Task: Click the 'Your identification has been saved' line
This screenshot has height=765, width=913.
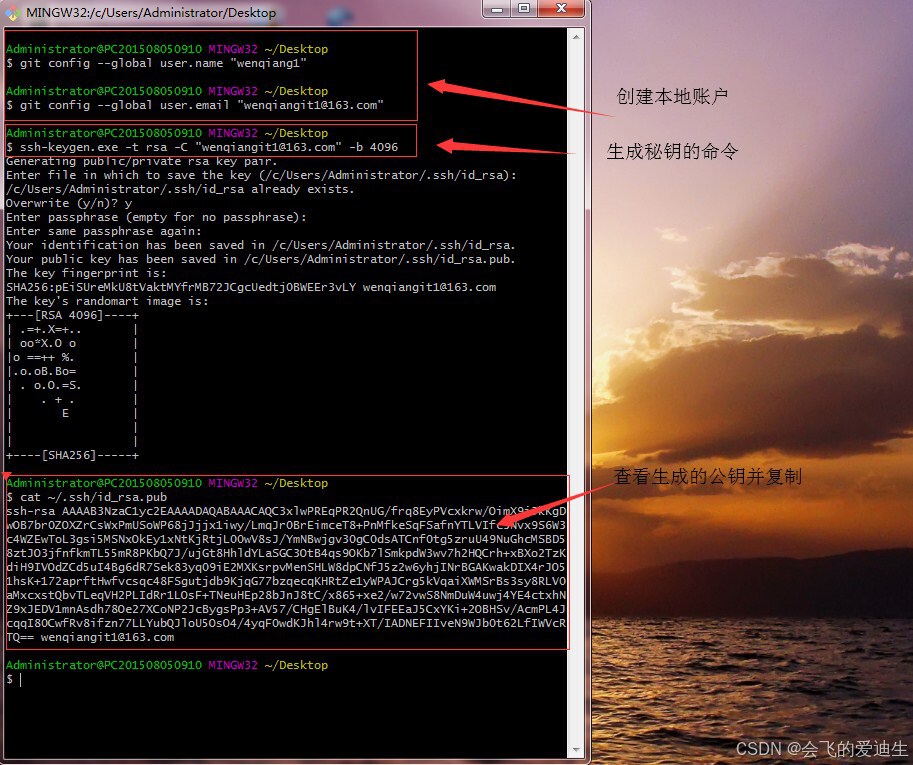Action: coord(260,245)
